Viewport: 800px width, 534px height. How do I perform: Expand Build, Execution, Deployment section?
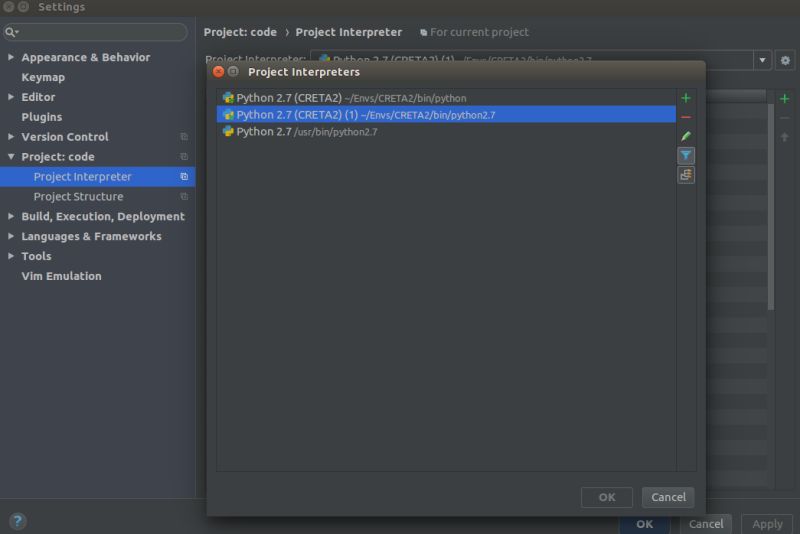click(x=11, y=216)
